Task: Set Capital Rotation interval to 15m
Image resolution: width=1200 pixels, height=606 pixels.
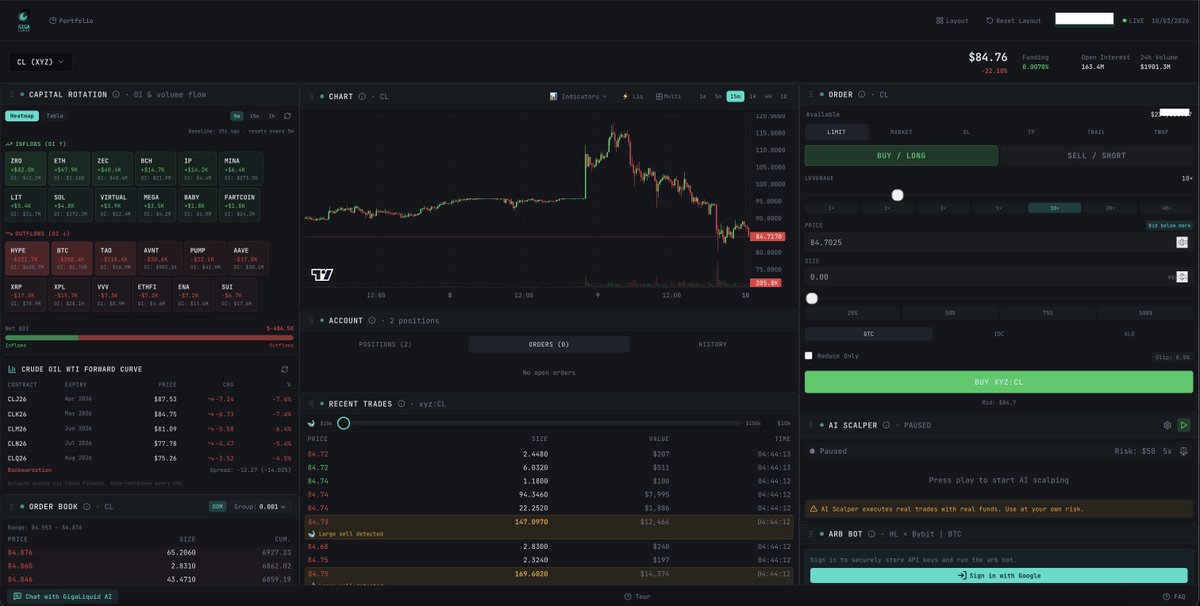Action: tap(254, 116)
